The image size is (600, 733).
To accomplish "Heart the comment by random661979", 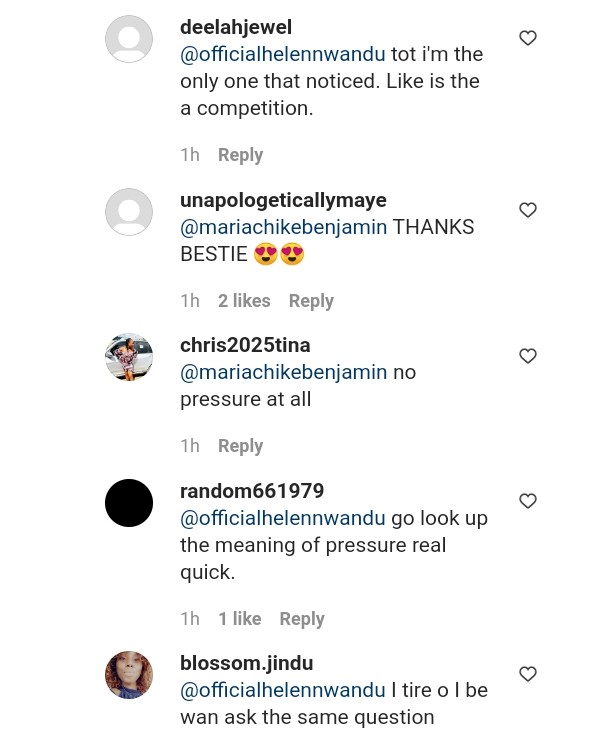I will pyautogui.click(x=528, y=501).
